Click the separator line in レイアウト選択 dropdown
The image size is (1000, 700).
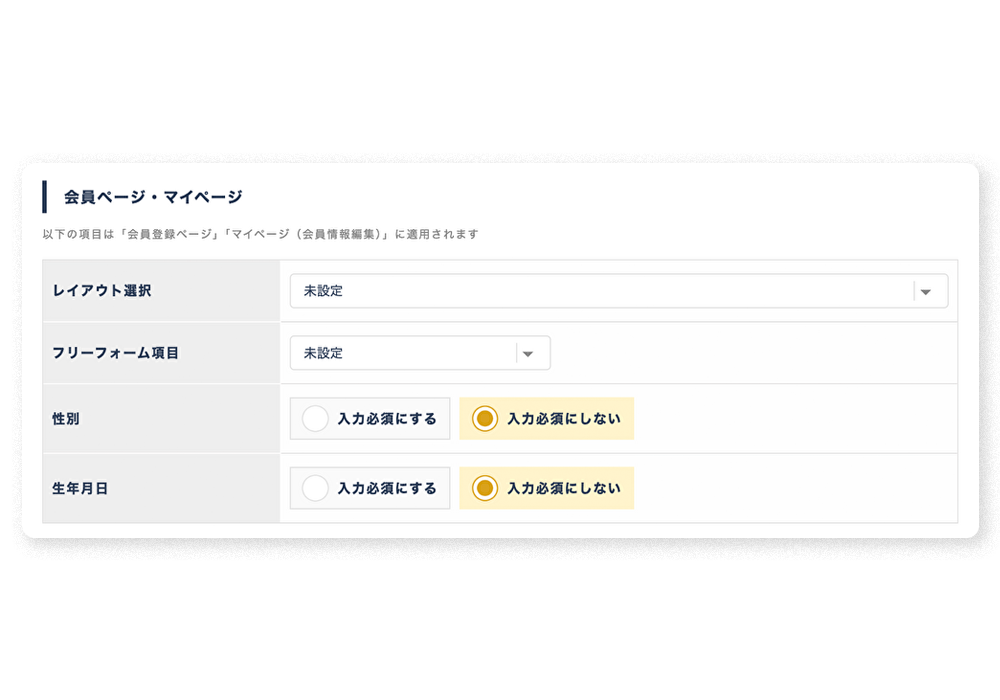[914, 291]
